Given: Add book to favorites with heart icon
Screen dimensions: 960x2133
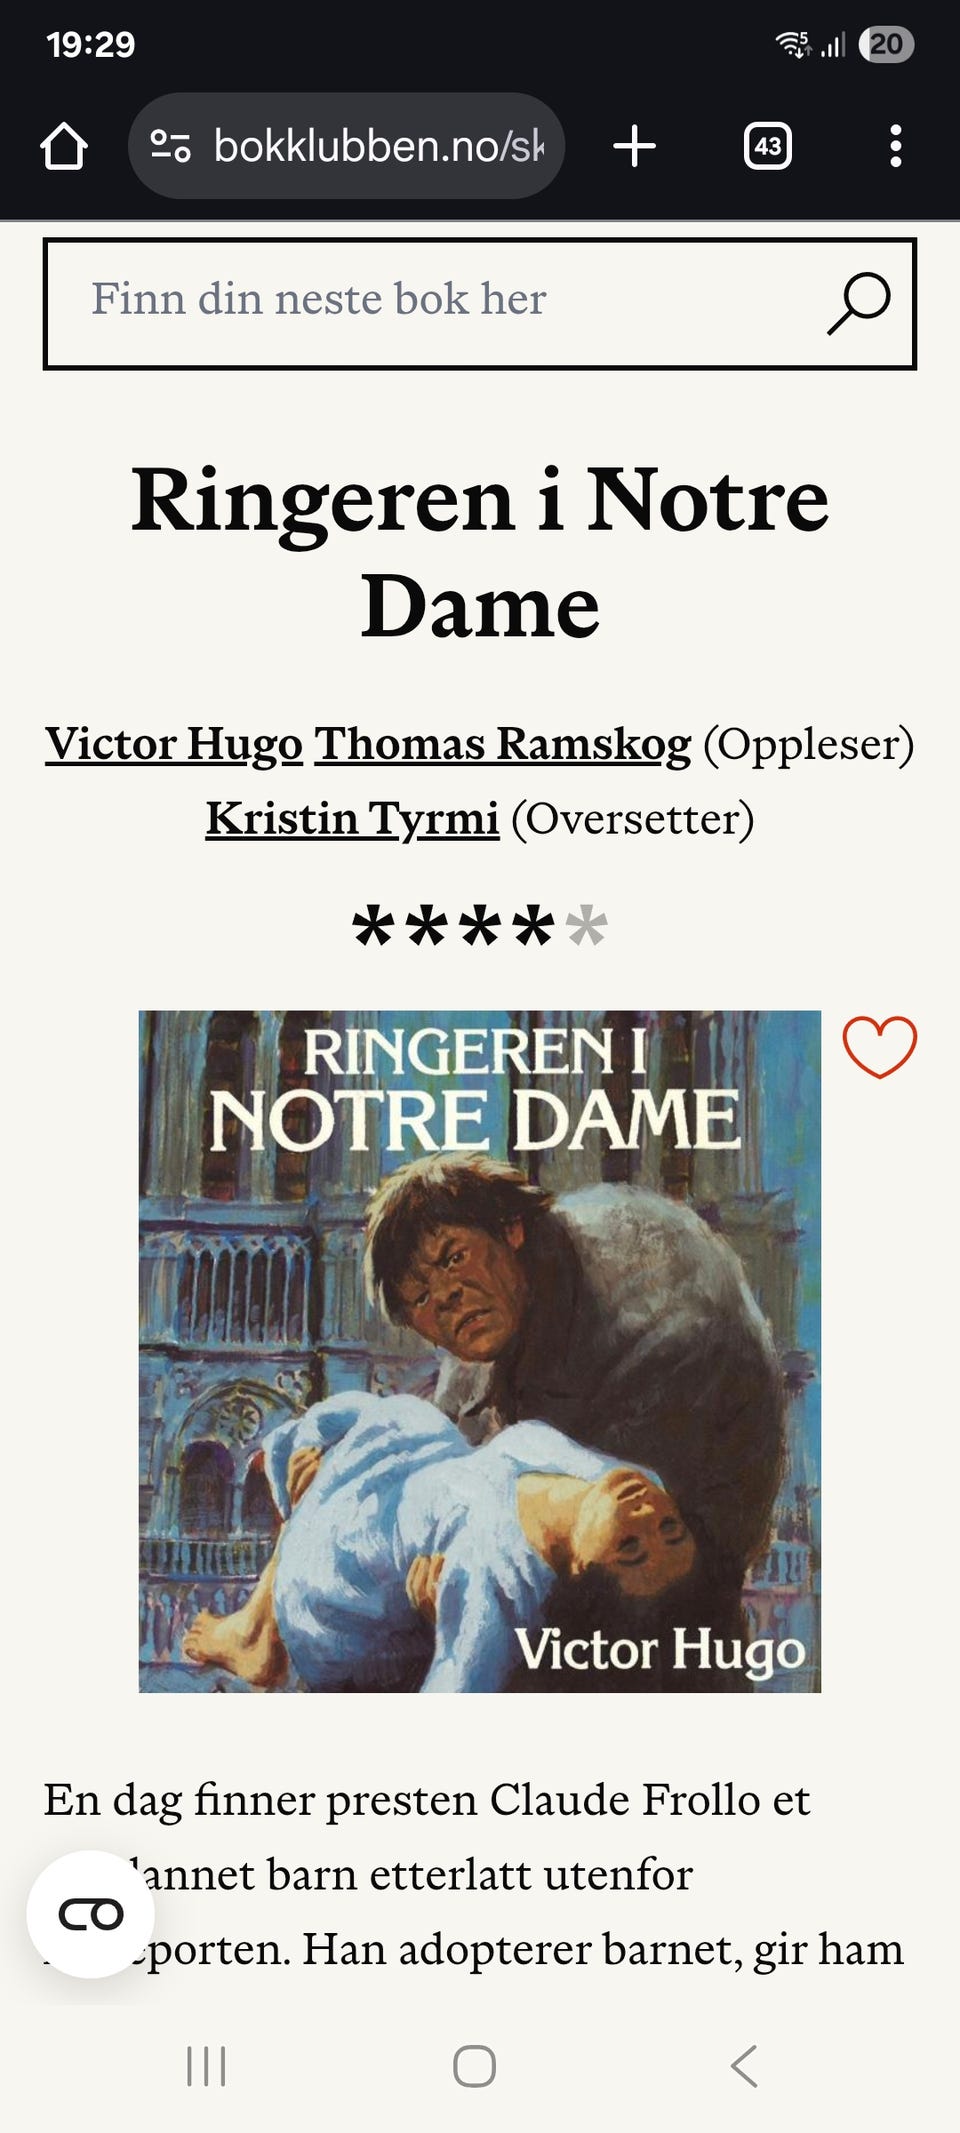Looking at the screenshot, I should (x=880, y=1047).
